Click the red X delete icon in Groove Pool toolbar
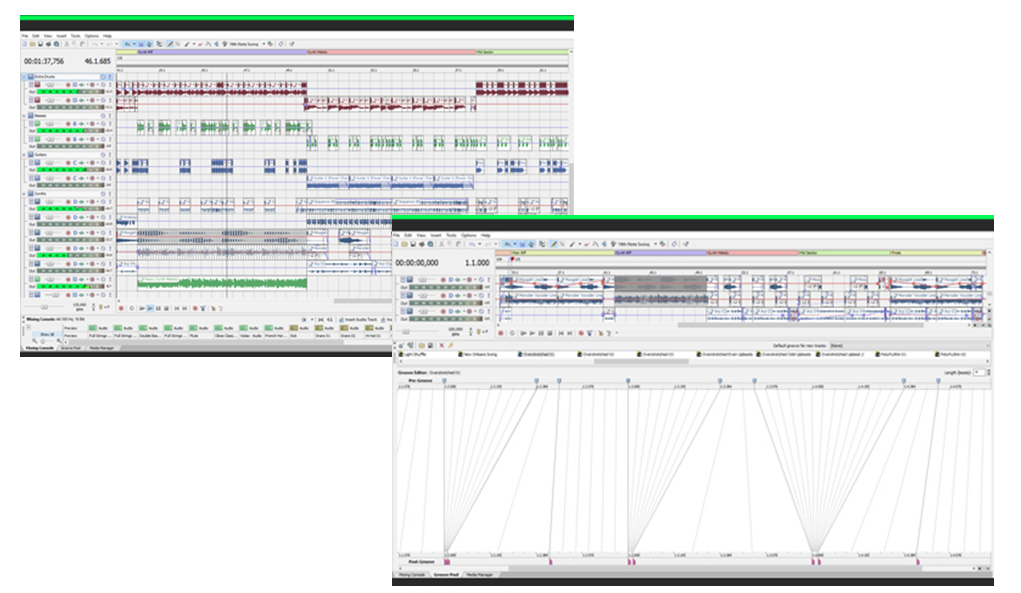 pos(441,346)
